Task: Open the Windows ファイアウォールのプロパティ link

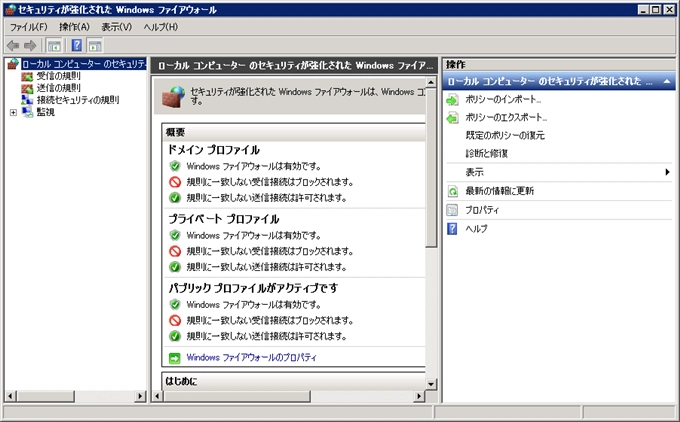Action: point(252,358)
